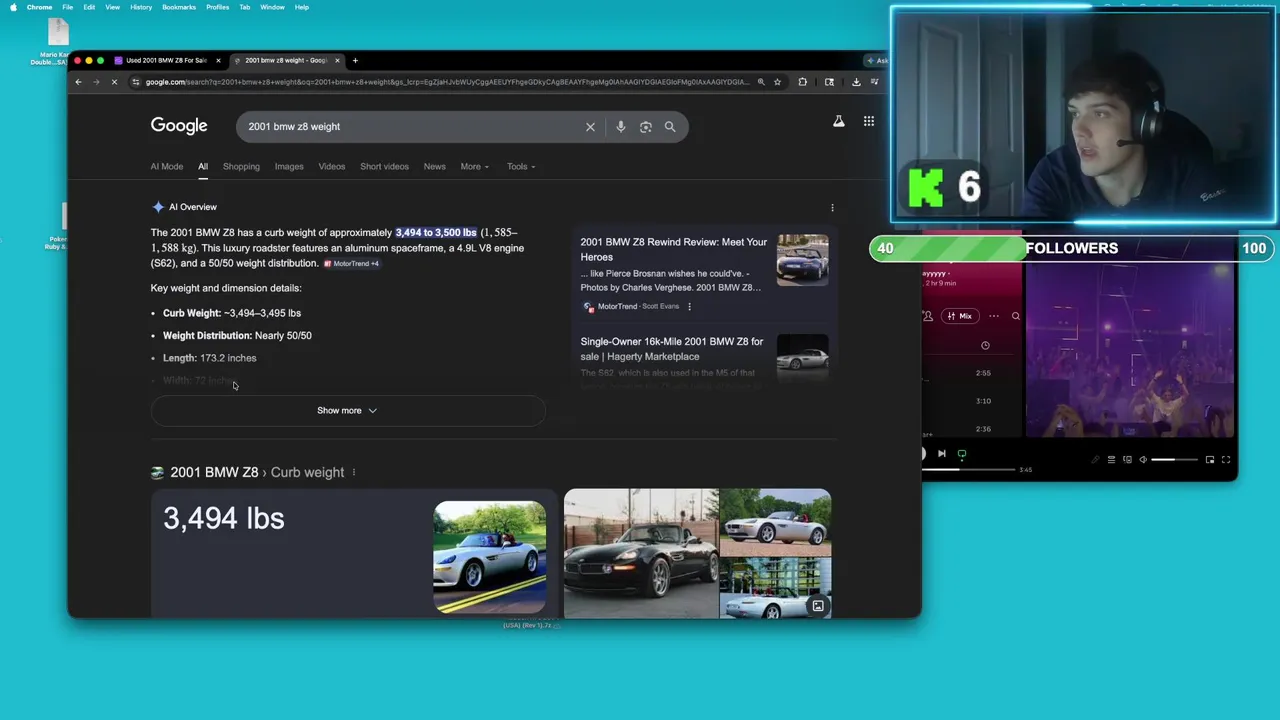This screenshot has height=720, width=1280.
Task: Stop the page loading with the X button
Action: 114,82
